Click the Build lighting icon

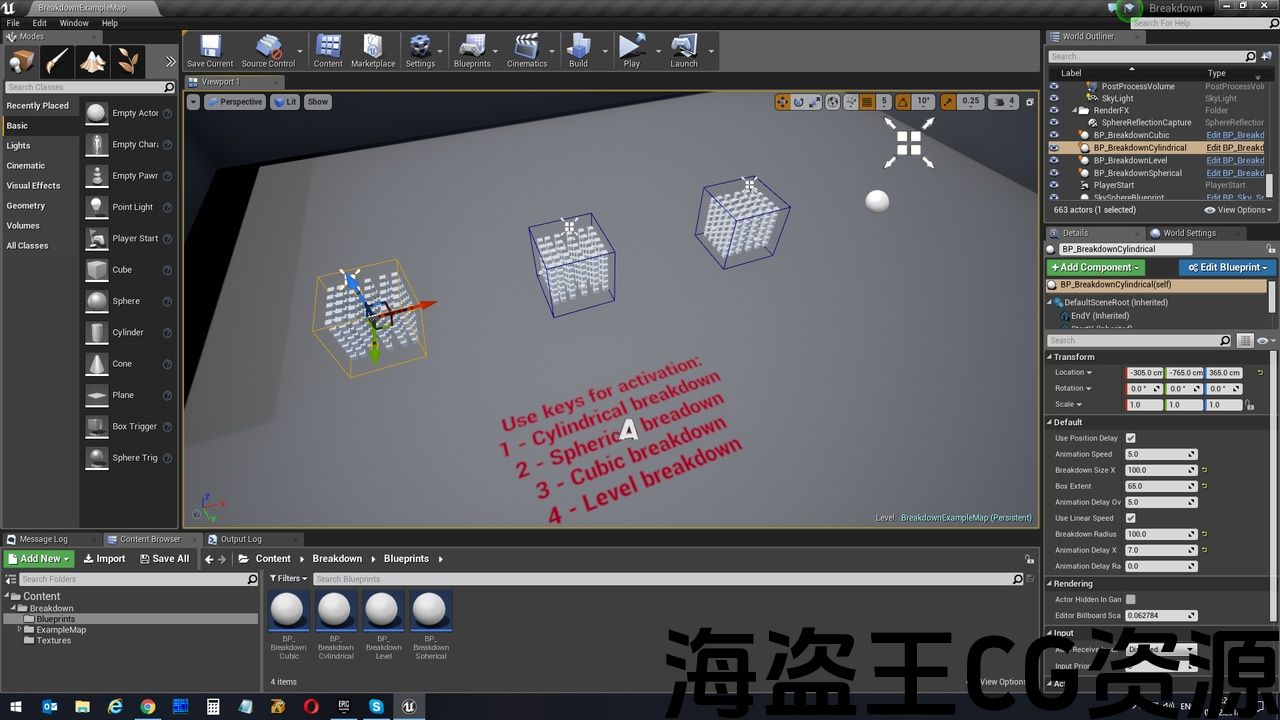tap(578, 51)
